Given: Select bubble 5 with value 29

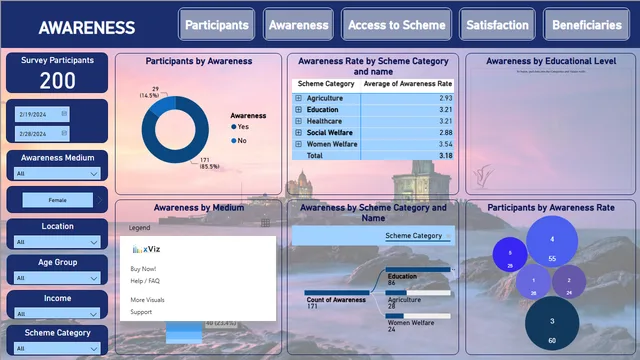Looking at the screenshot, I should click(x=510, y=254).
